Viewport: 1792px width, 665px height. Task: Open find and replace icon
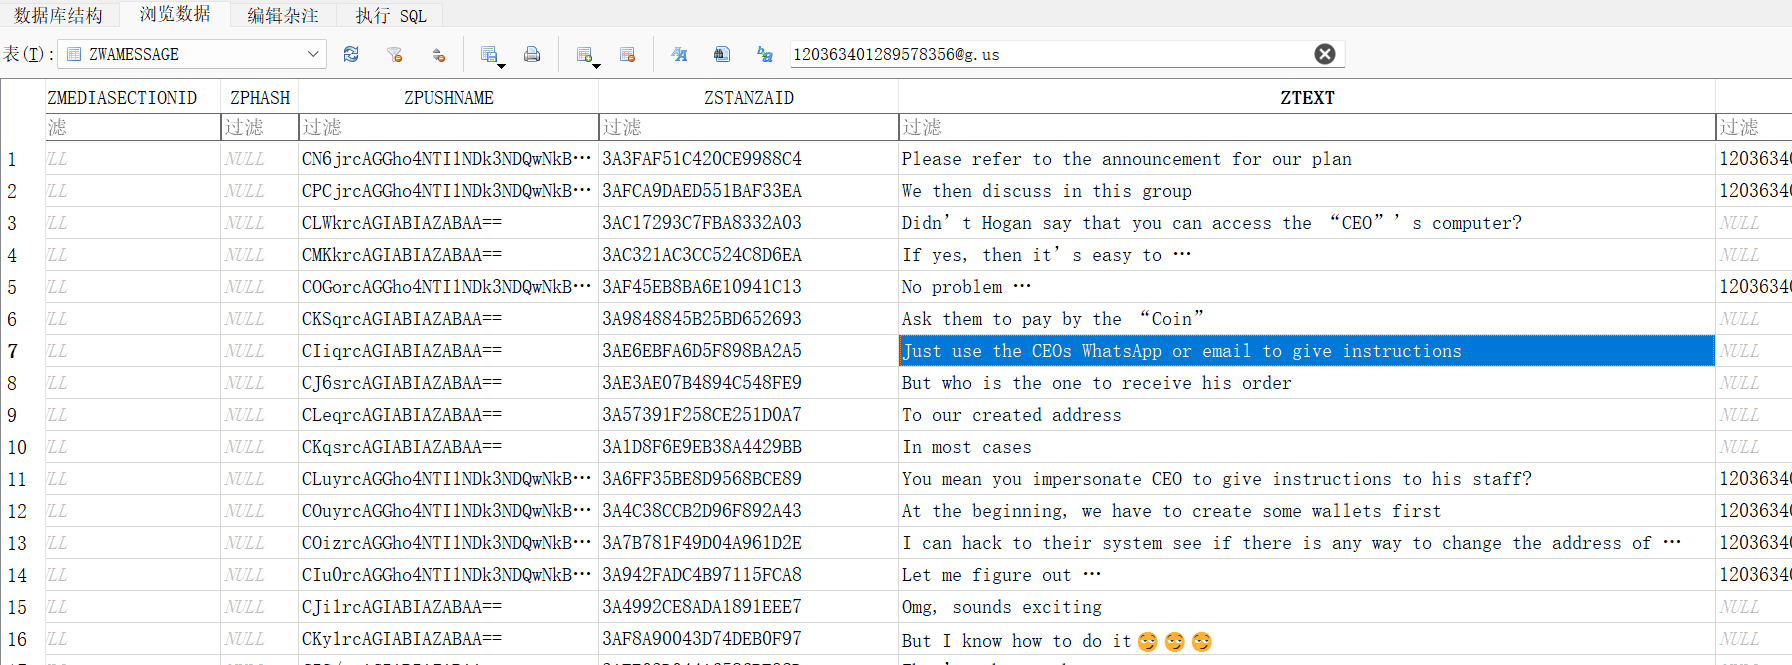[x=765, y=54]
